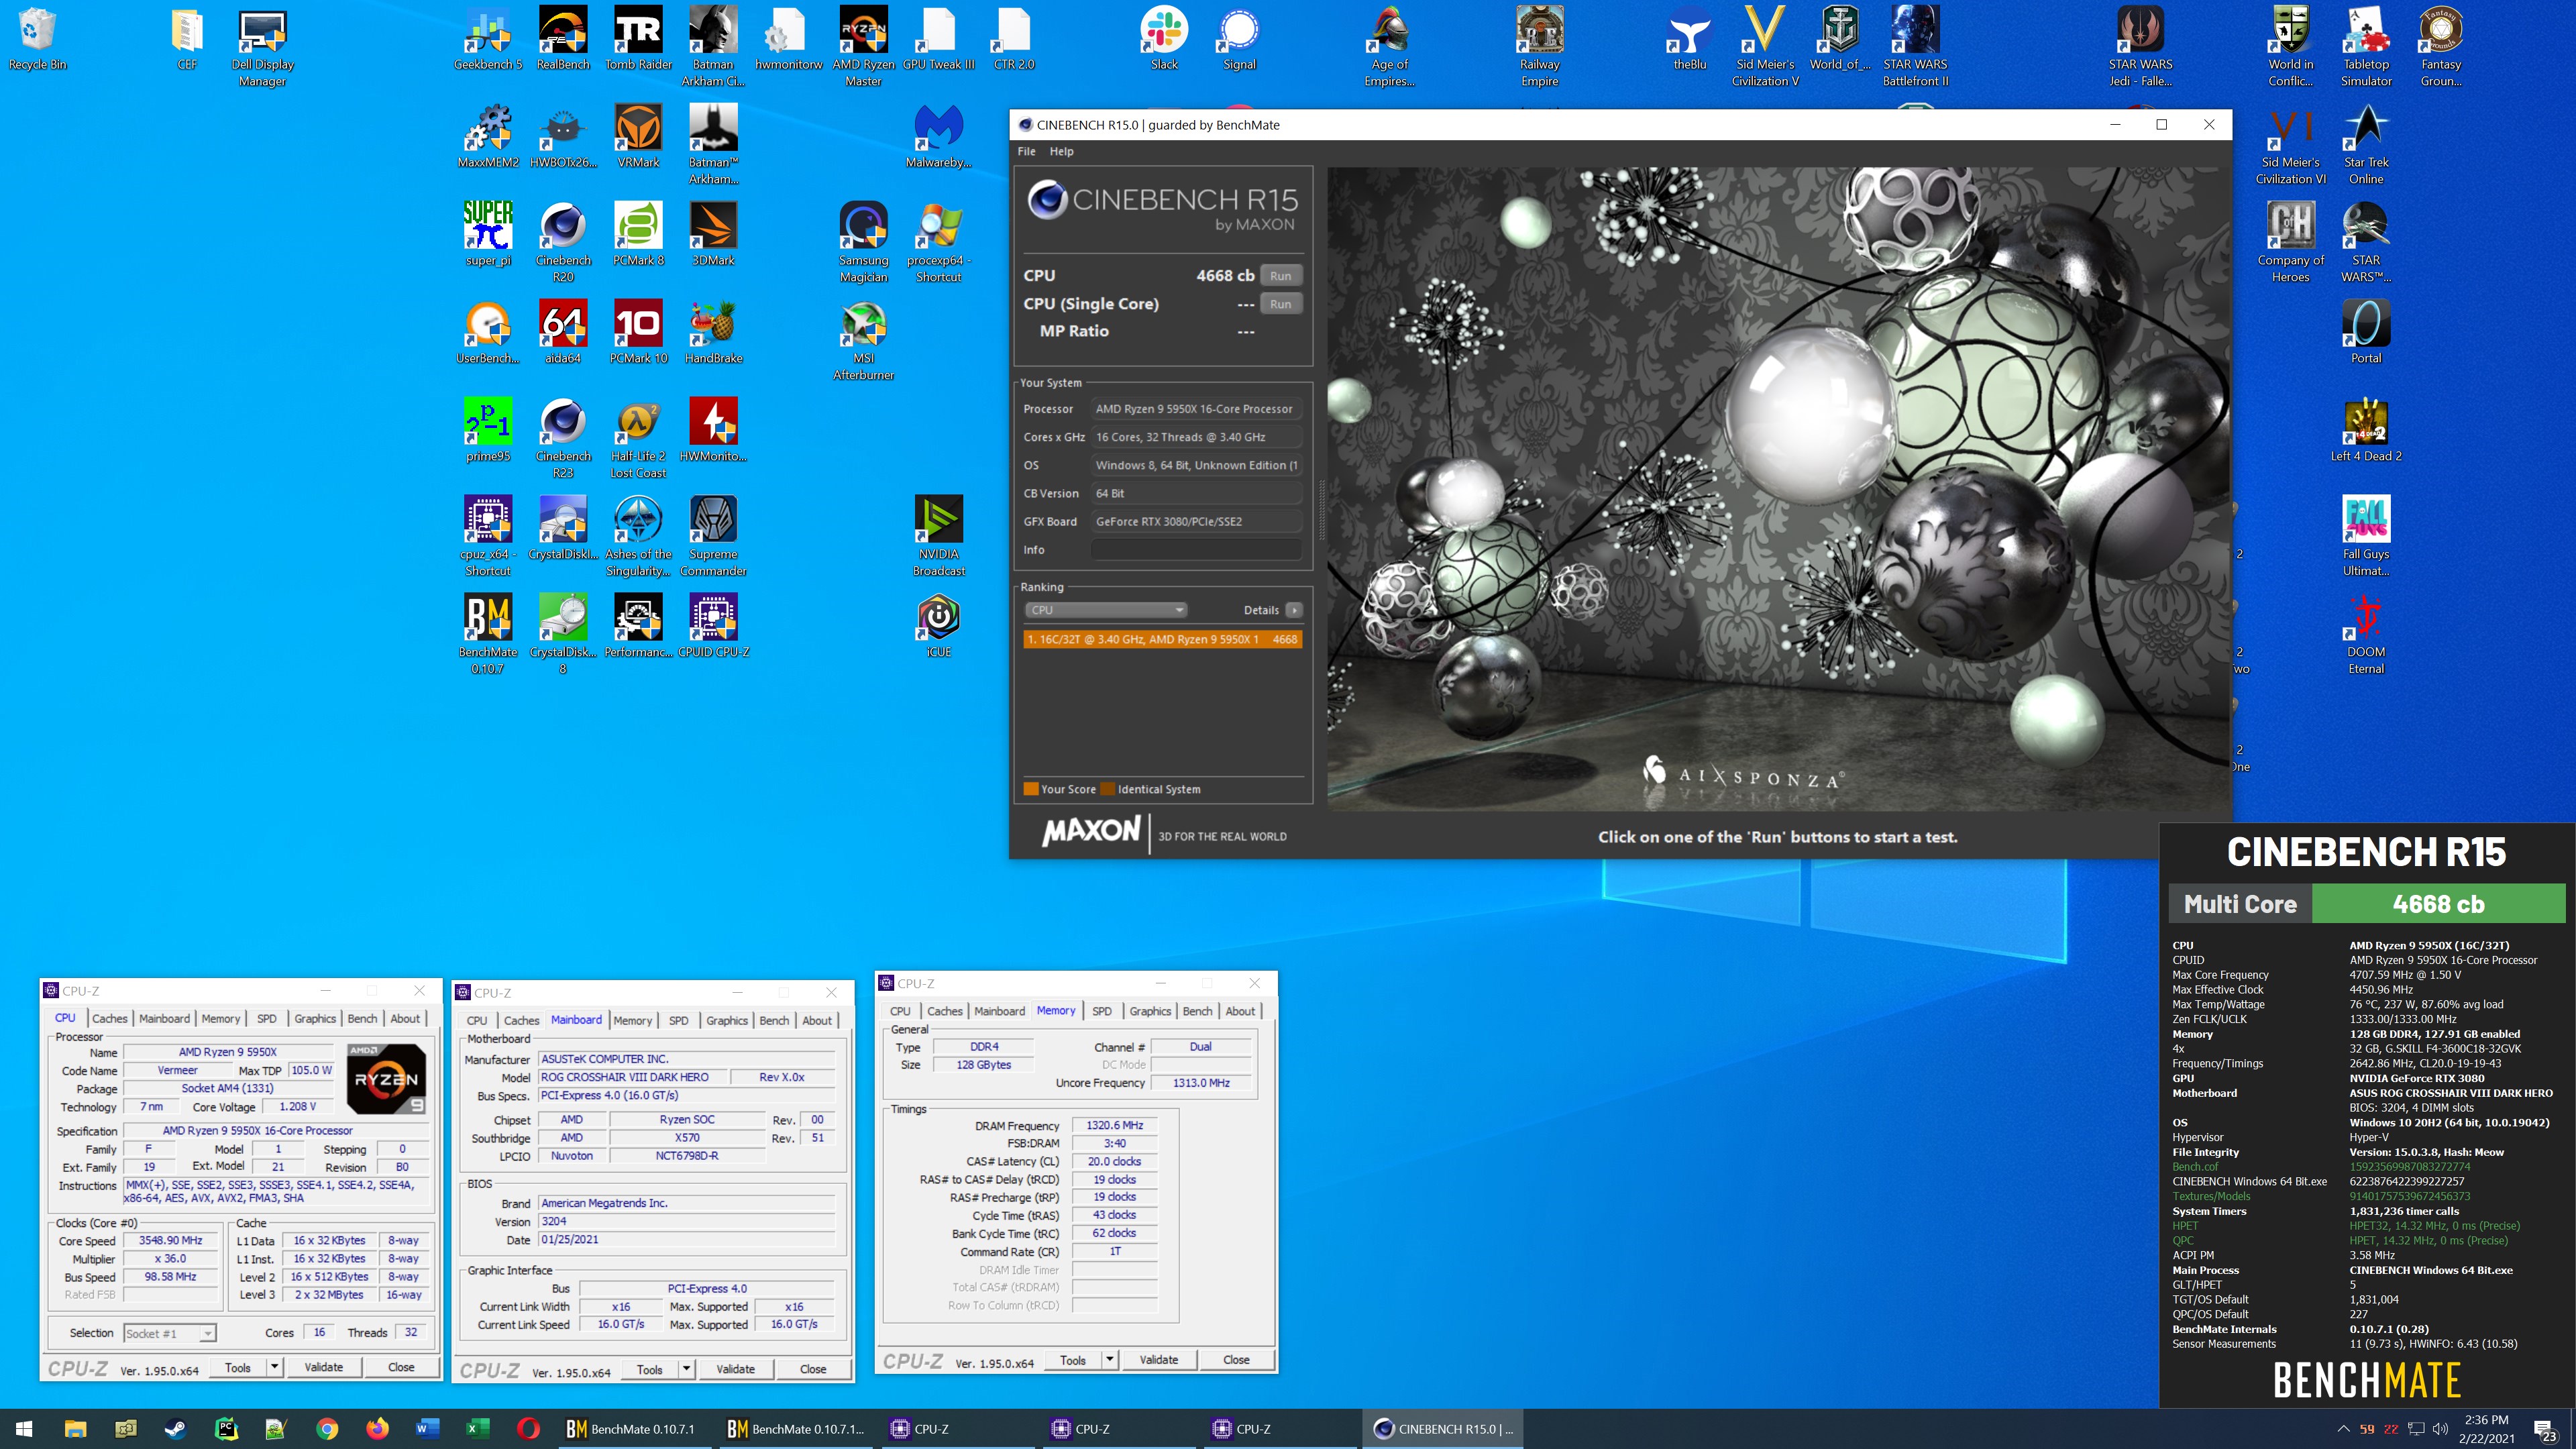Open the aida64 desktop icon
The height and width of the screenshot is (1449, 2576).
(x=563, y=333)
